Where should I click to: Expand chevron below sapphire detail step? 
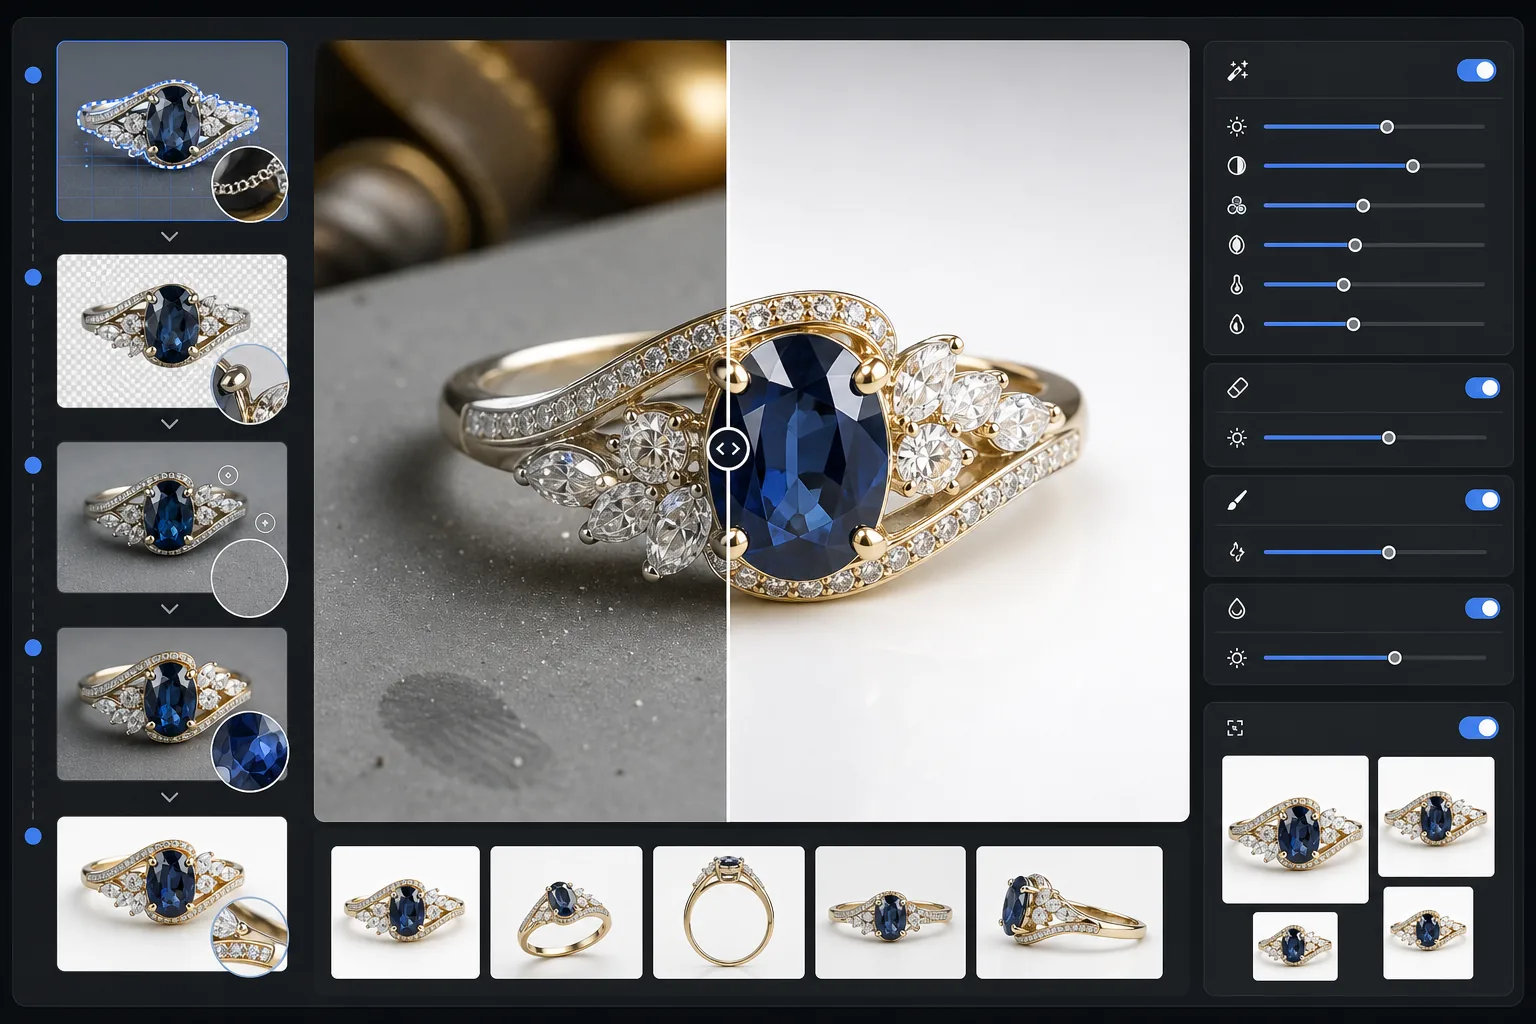coord(170,798)
